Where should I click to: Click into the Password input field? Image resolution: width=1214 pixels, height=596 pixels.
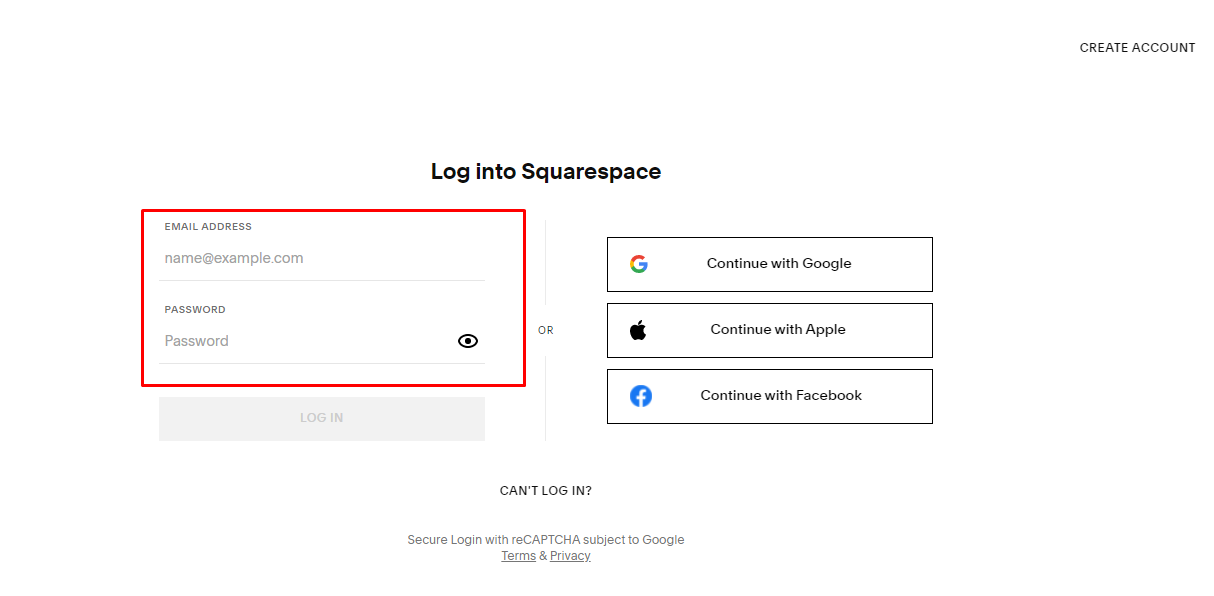coord(305,341)
